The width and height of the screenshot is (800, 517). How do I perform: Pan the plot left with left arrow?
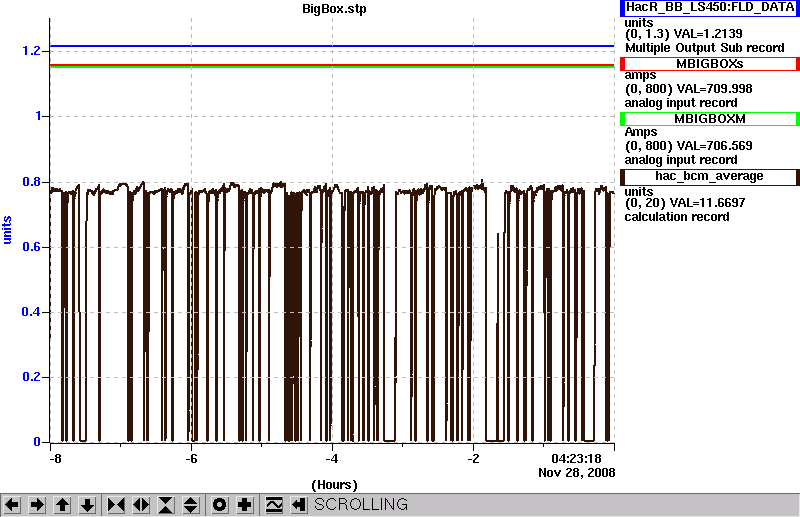point(12,505)
